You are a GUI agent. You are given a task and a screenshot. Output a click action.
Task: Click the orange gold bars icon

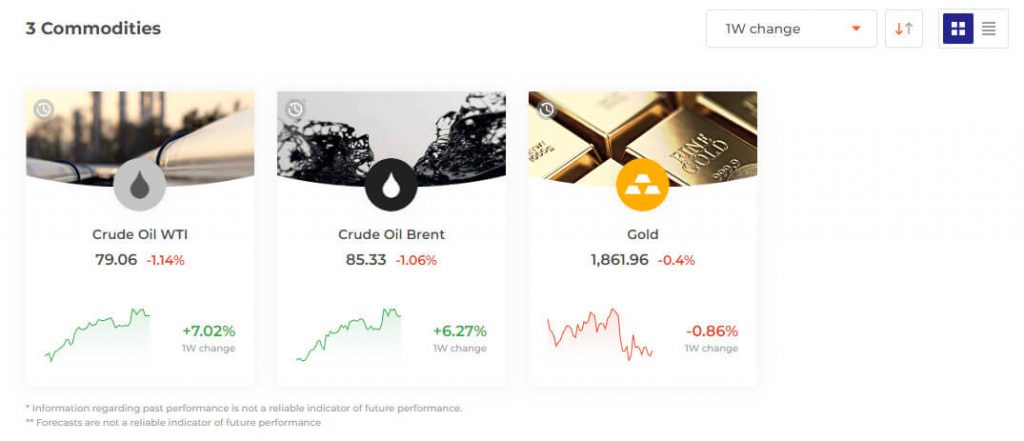(643, 185)
